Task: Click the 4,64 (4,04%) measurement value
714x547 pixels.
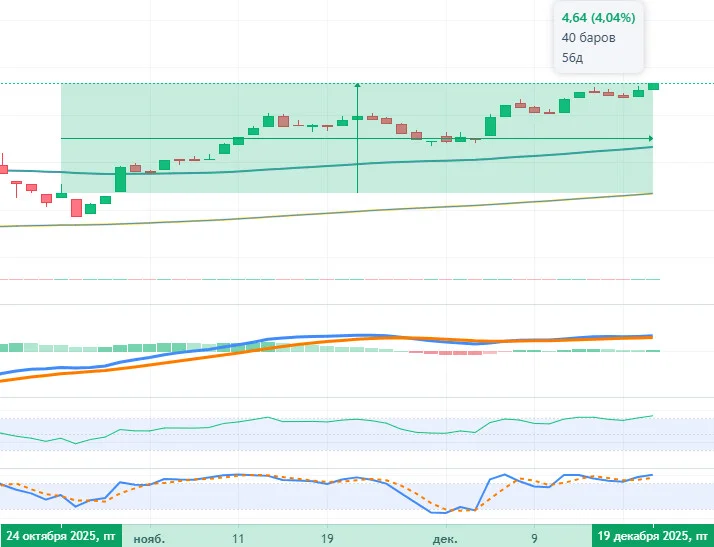Action: click(598, 18)
